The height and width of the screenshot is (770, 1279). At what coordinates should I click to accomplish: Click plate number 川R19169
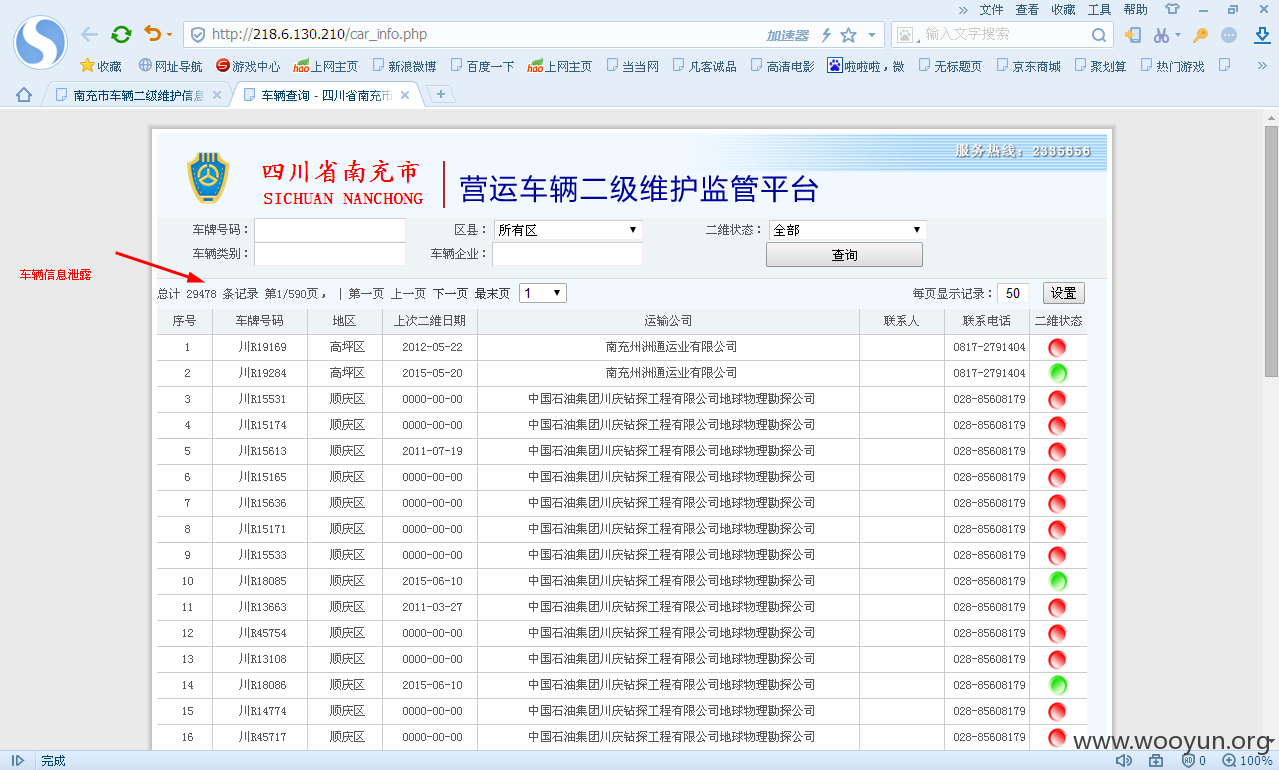(x=262, y=347)
